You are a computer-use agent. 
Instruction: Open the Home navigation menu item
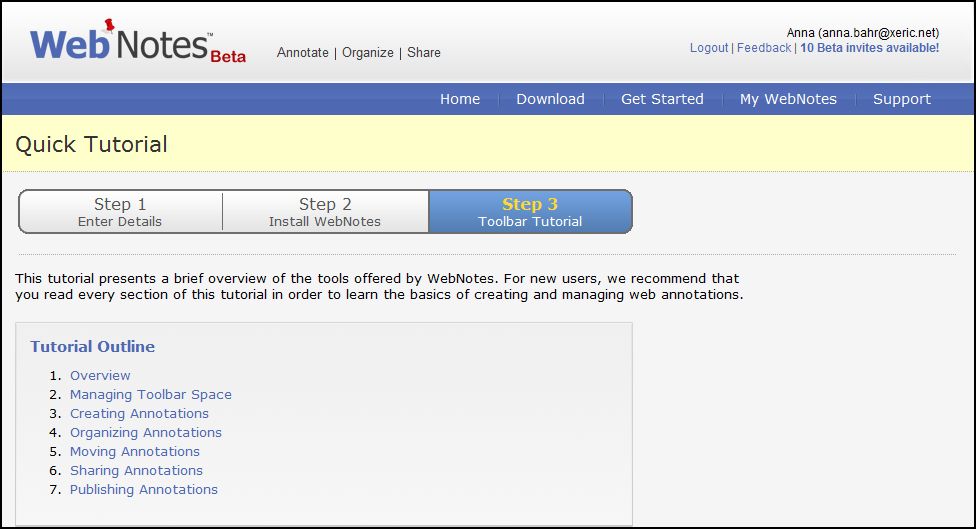[460, 99]
